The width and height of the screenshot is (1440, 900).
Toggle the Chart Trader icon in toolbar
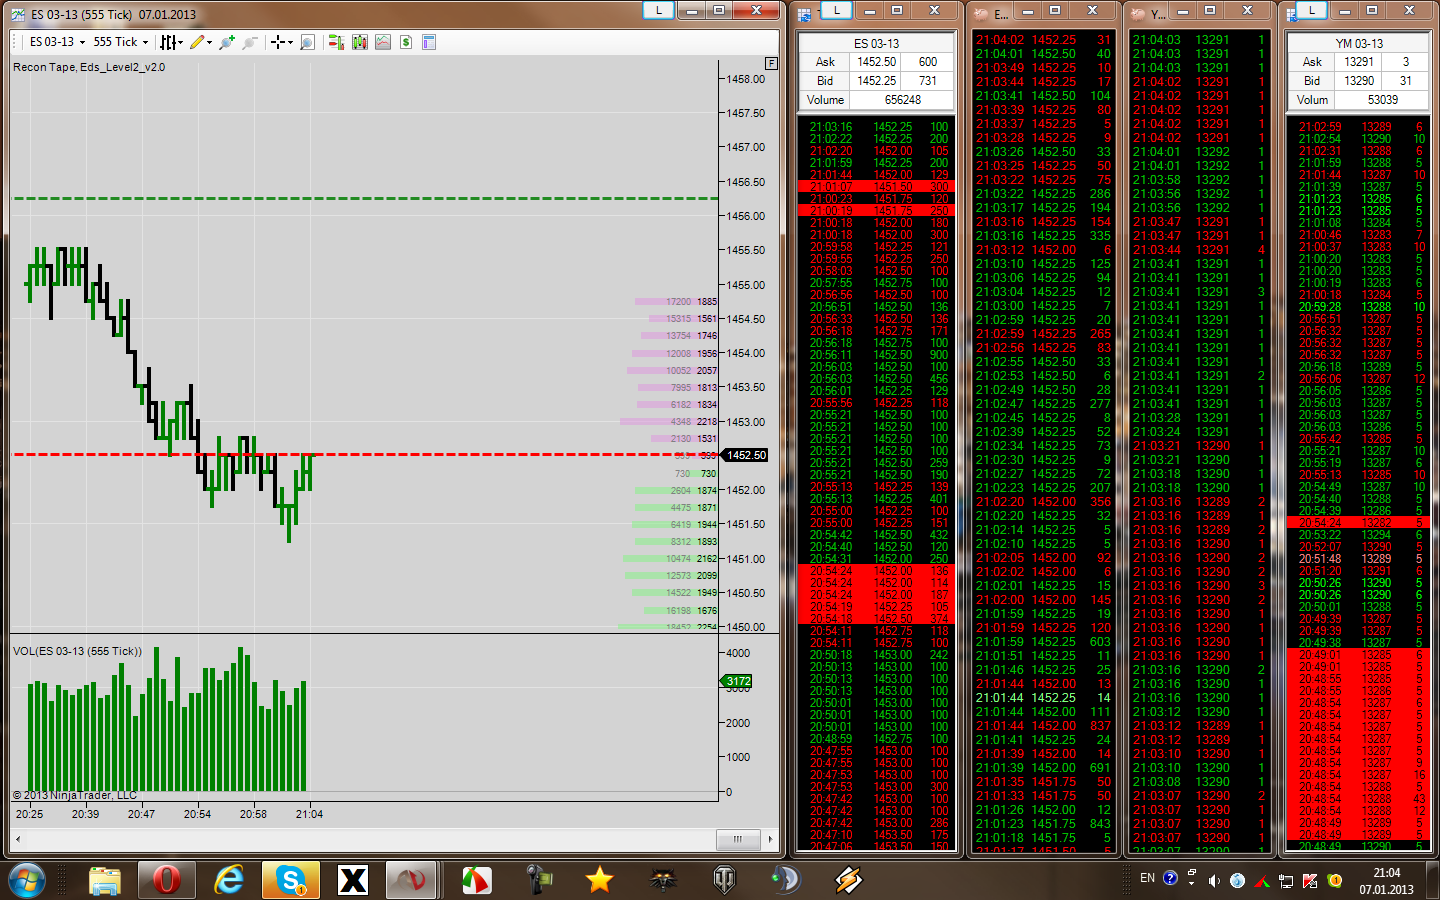tap(336, 42)
